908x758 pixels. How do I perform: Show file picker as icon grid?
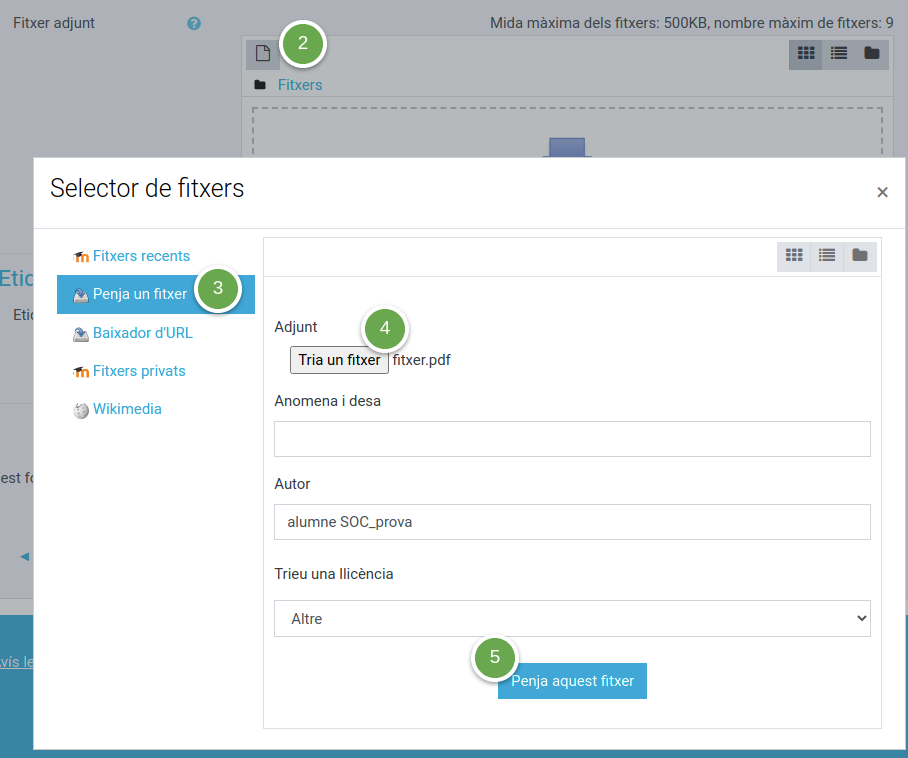click(793, 255)
